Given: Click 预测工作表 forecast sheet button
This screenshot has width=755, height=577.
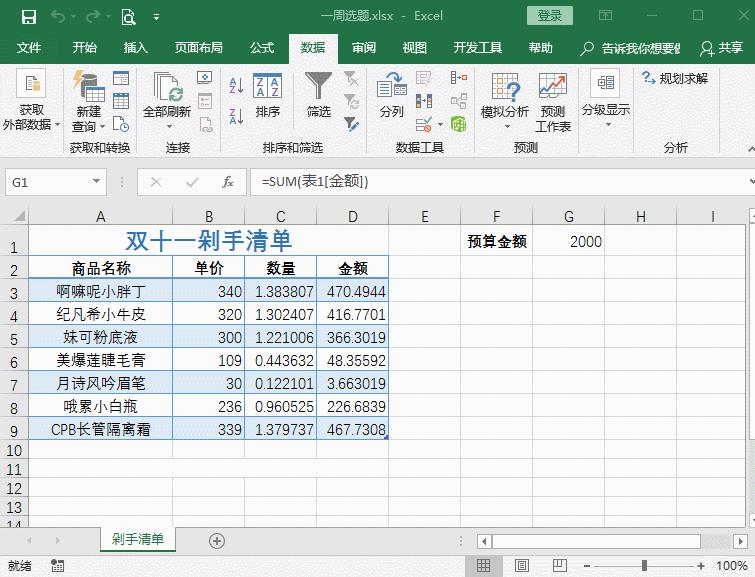Looking at the screenshot, I should pos(553,102).
